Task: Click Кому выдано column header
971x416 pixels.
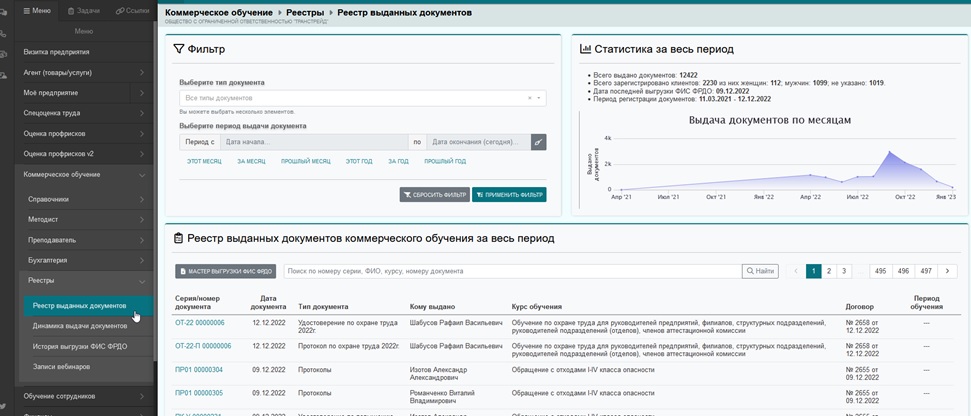Action: [432, 306]
